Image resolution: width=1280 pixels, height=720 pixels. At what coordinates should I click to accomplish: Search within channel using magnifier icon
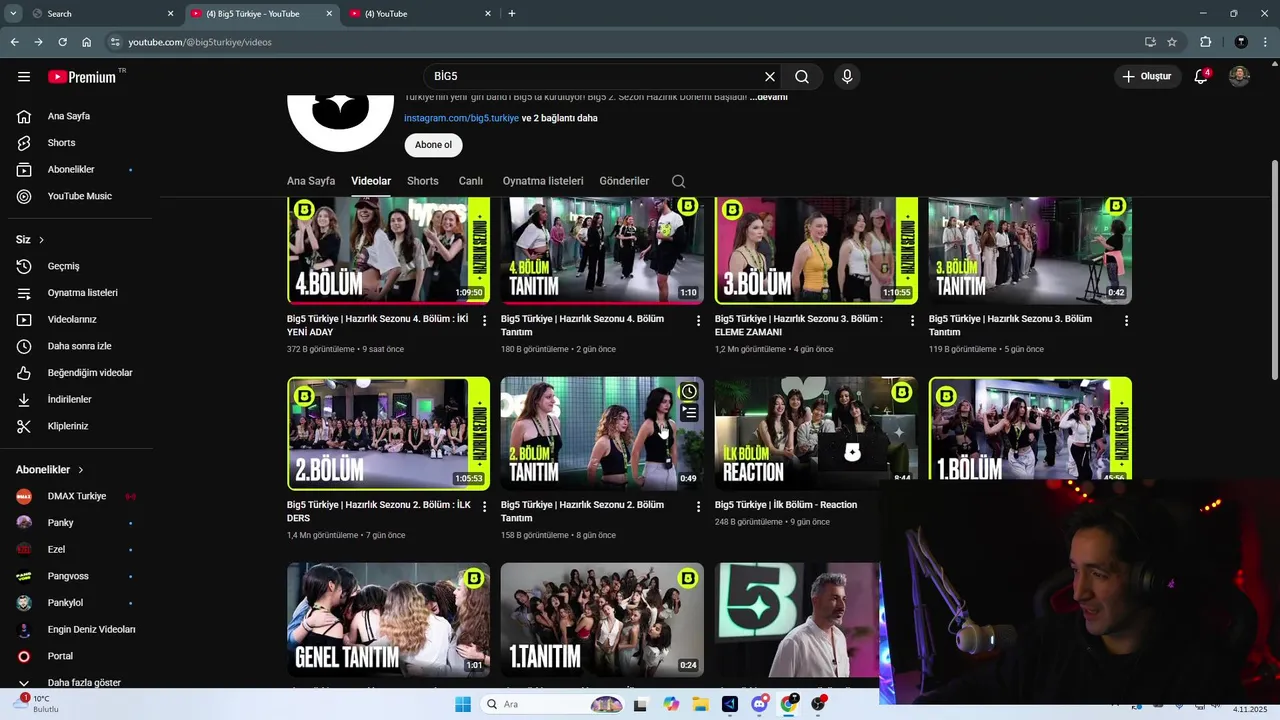678,181
